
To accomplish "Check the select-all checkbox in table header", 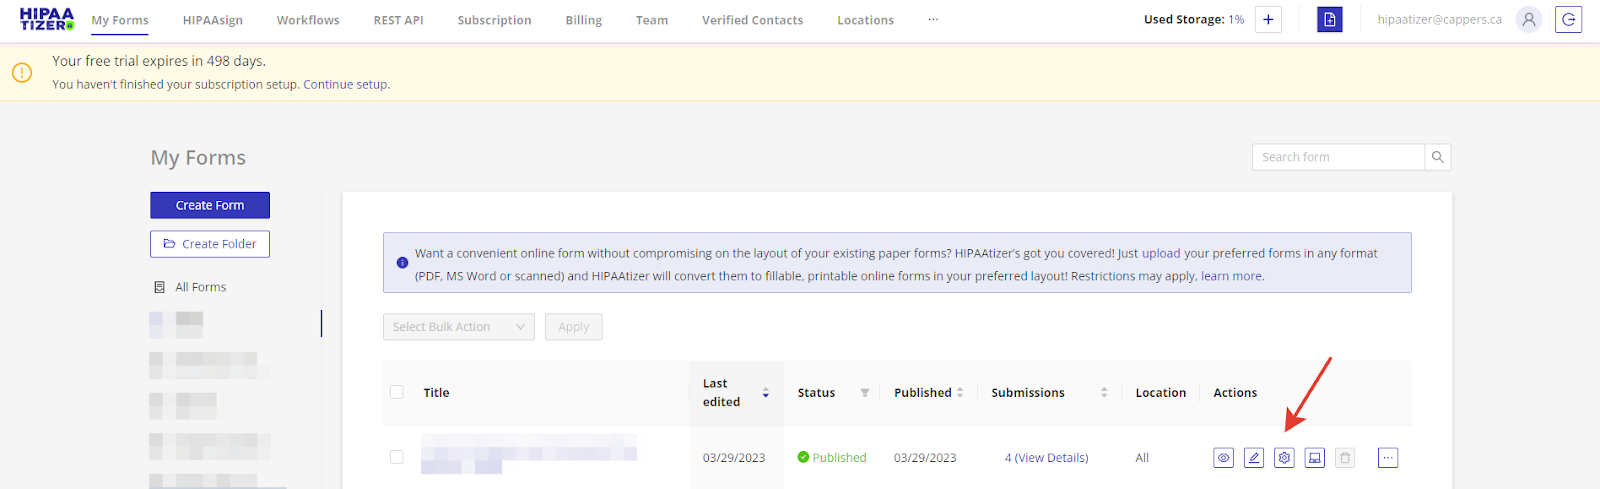I will coord(397,392).
